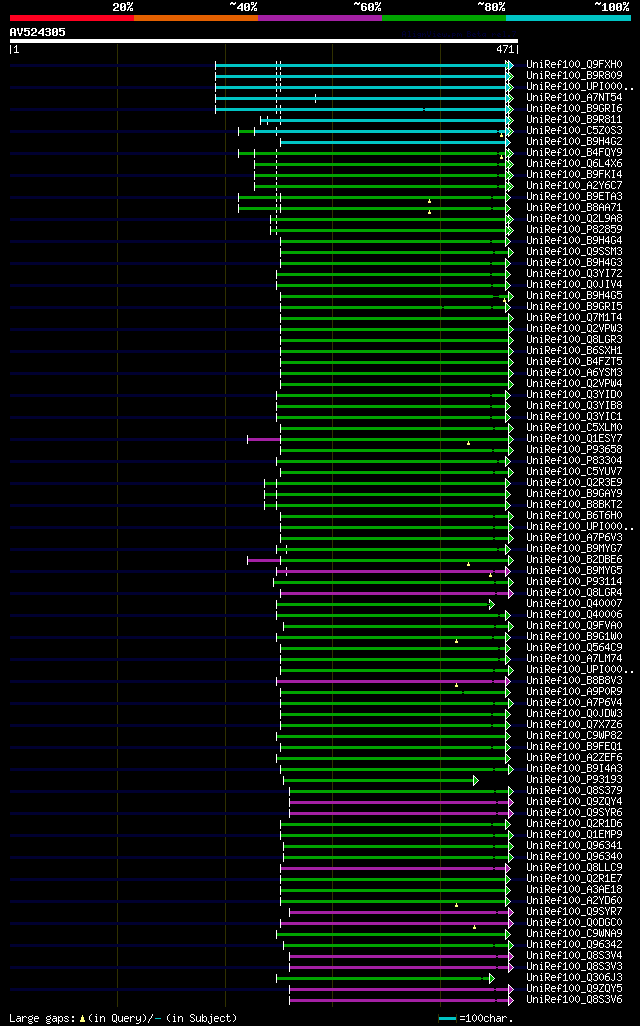Select label UniRef100_A6YSM3

point(574,373)
